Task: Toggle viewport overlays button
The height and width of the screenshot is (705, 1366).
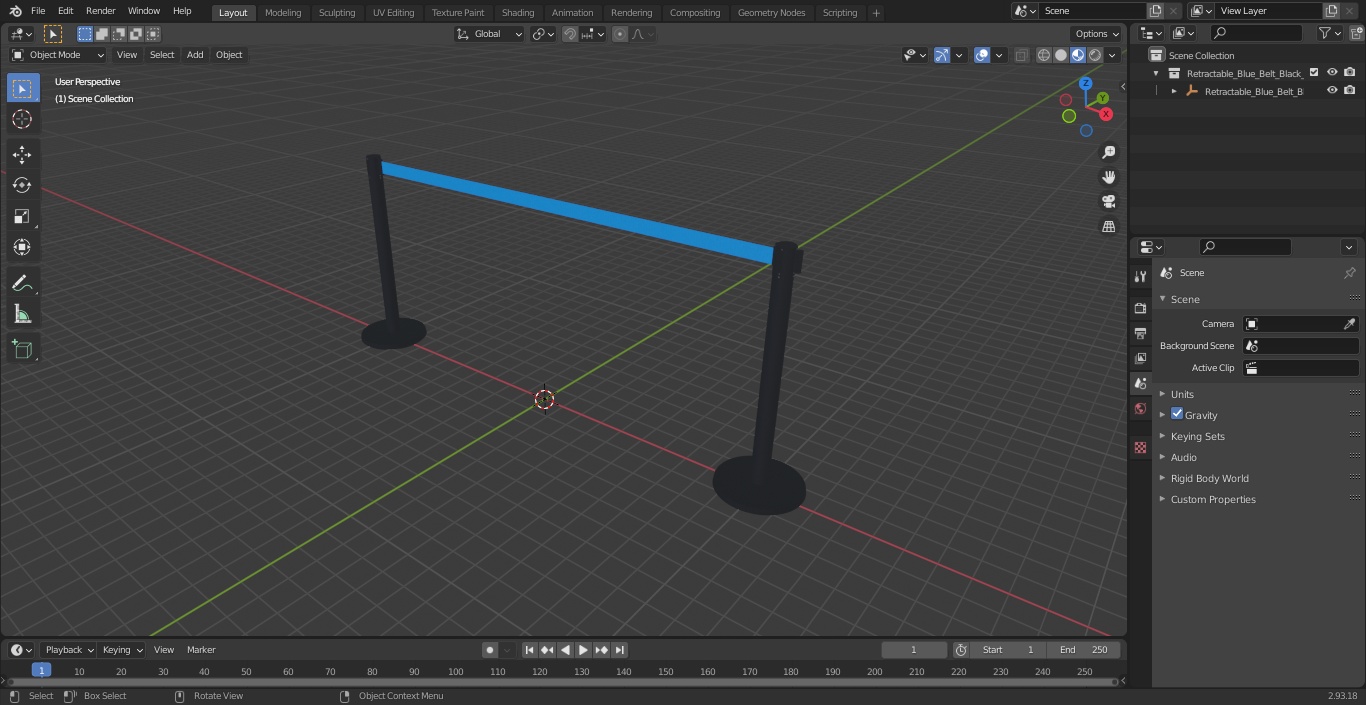Action: click(x=982, y=55)
